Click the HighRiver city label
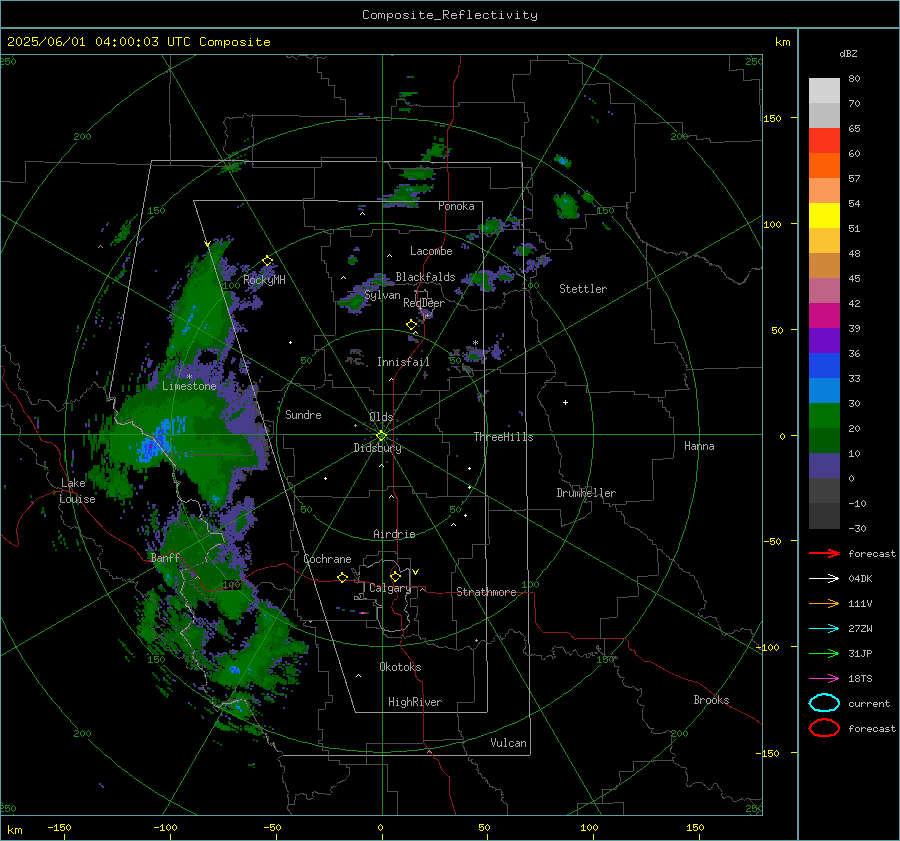 pos(415,702)
